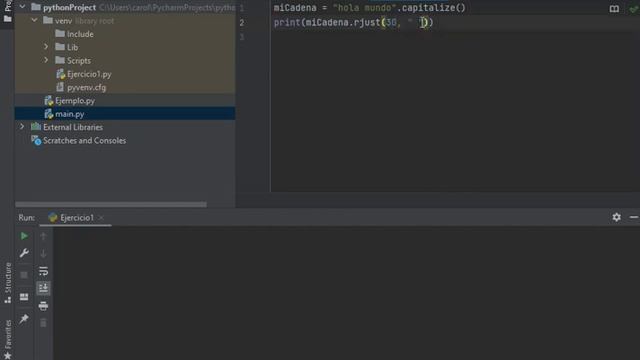Click the up stack trace arrow
The image size is (640, 360).
pos(43,236)
